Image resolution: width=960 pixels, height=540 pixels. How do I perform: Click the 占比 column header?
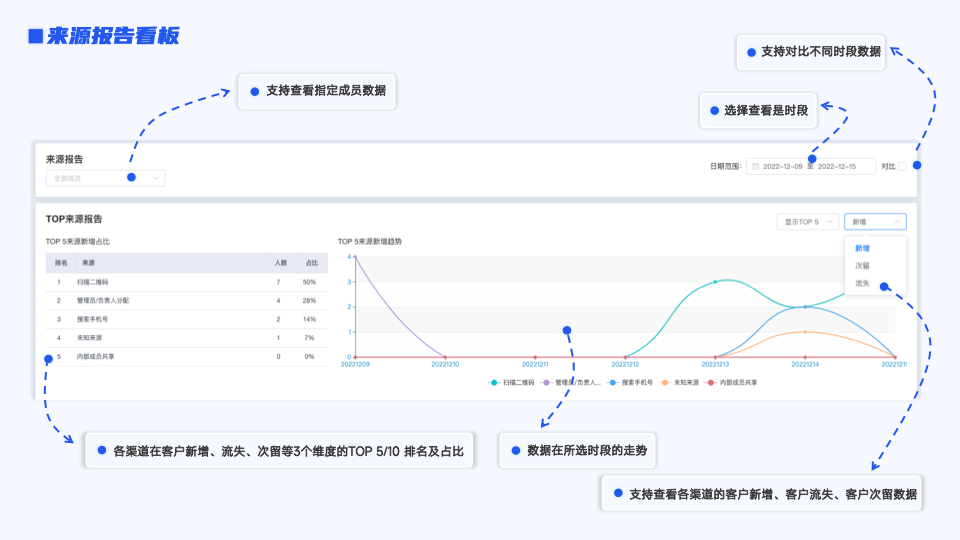coord(311,263)
